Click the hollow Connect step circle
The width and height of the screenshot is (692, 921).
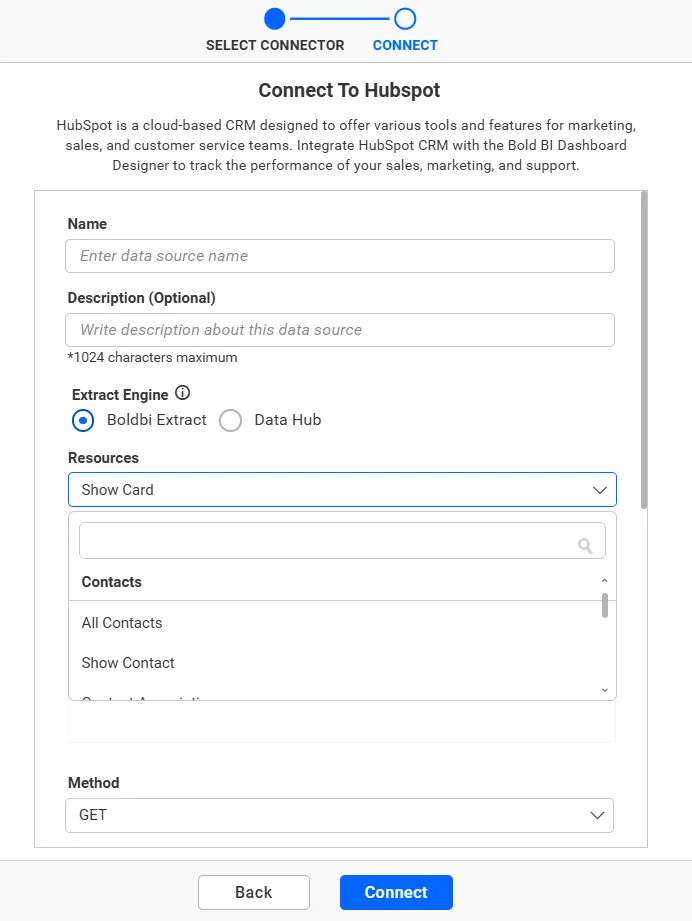(x=405, y=18)
